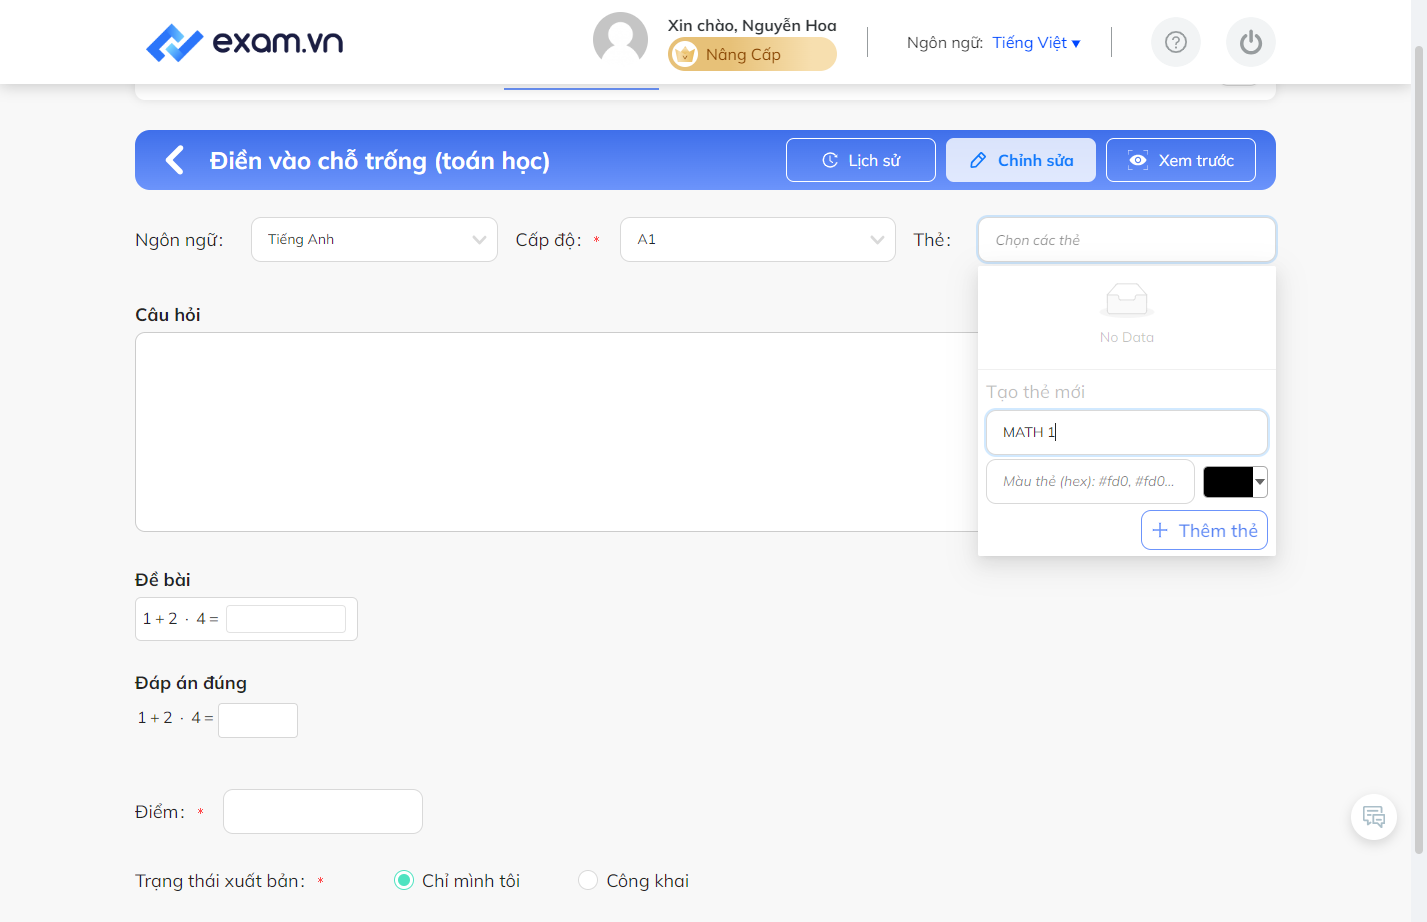Screen dimensions: 1427x922
Task: Click the power logout icon
Action: tap(1251, 42)
